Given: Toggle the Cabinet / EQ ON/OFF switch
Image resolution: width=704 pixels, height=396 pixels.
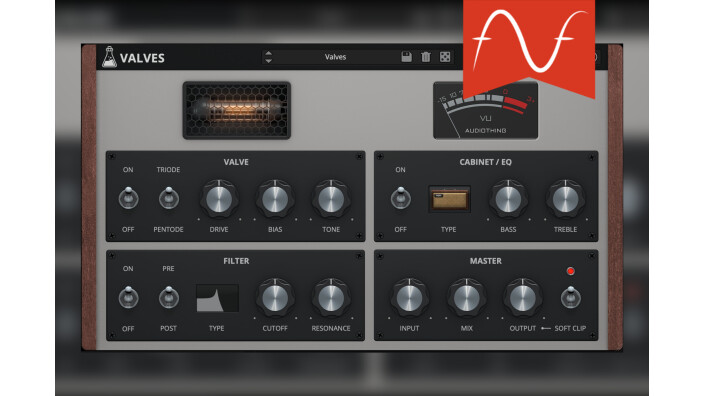Looking at the screenshot, I should (400, 198).
